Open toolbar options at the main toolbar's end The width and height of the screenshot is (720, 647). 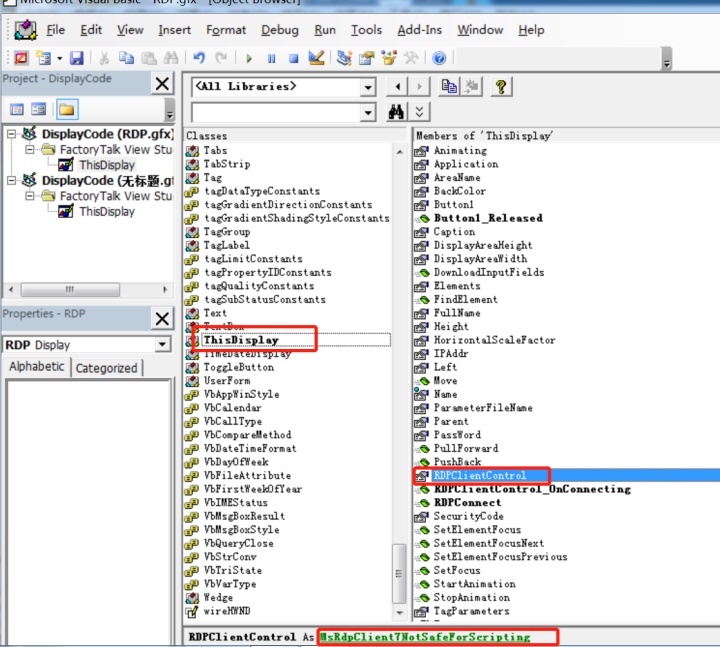667,60
